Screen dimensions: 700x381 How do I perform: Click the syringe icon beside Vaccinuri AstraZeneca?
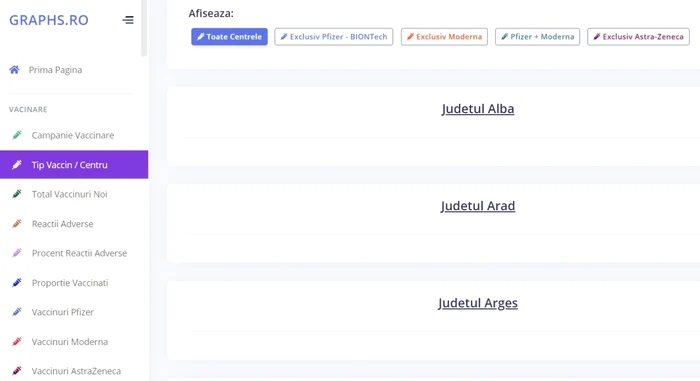[17, 371]
